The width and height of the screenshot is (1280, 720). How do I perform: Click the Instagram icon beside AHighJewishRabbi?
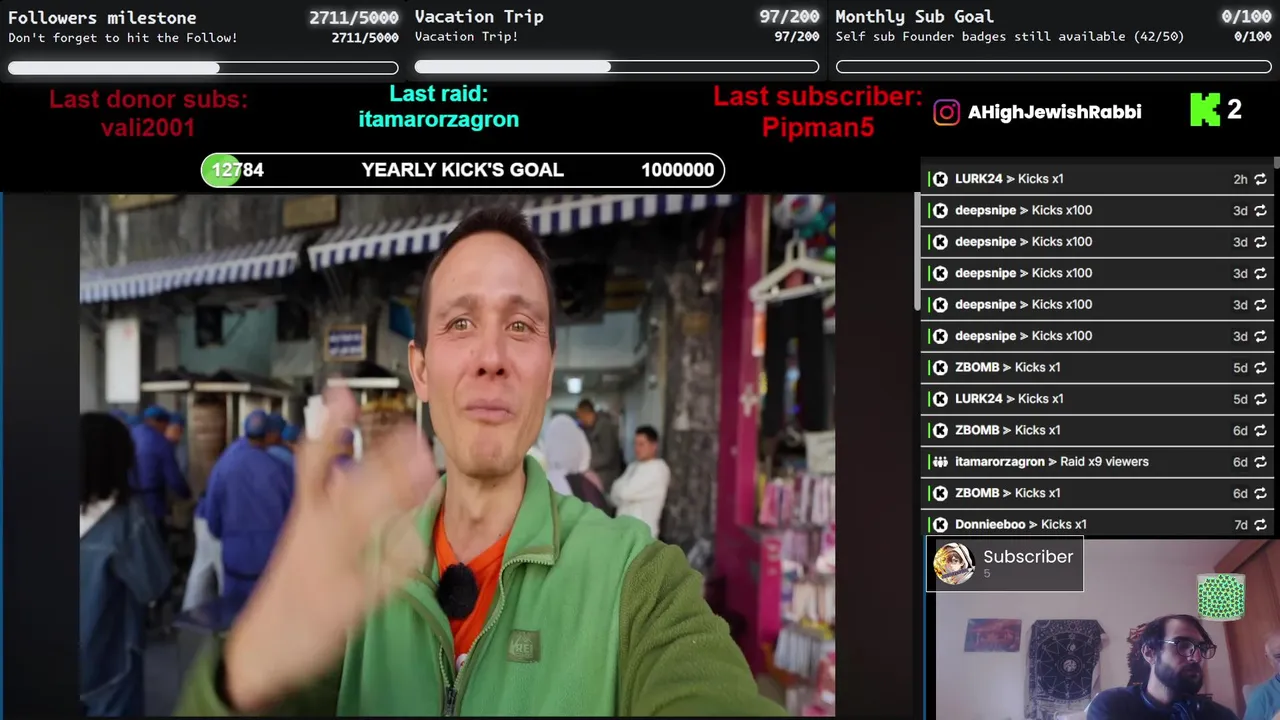point(946,112)
